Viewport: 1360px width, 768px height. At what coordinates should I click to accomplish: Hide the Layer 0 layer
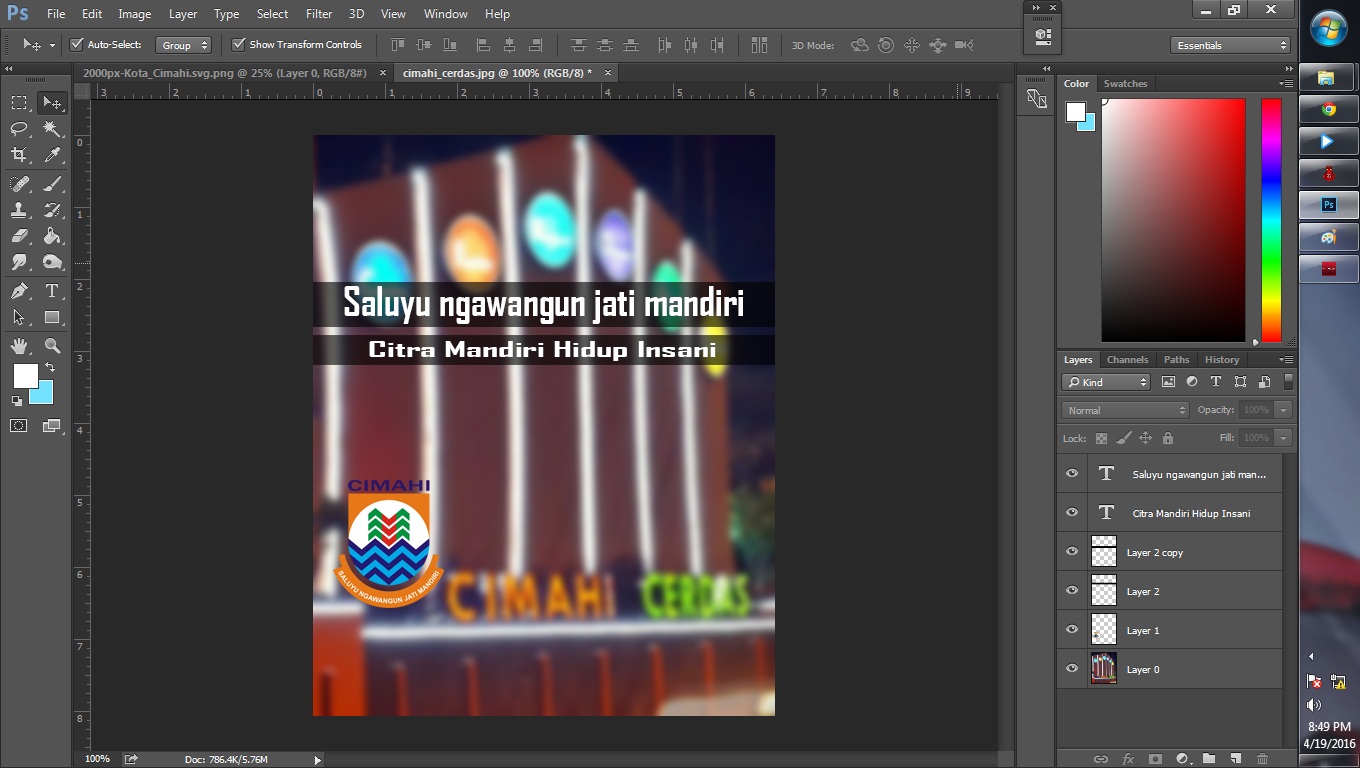click(x=1071, y=669)
